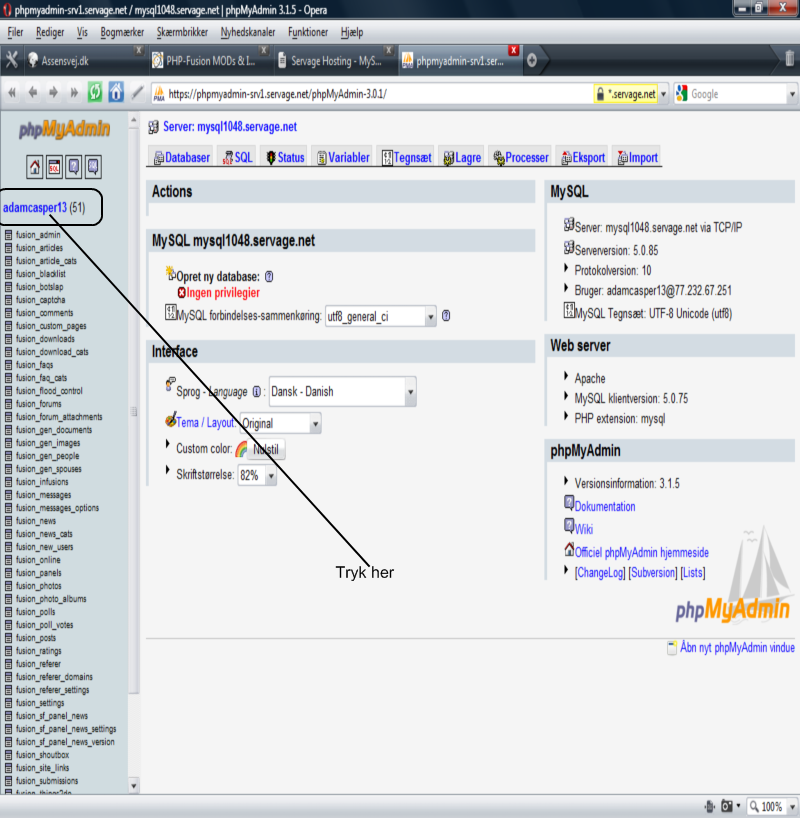Open SQL documentation icon in sidebar

coord(93,167)
